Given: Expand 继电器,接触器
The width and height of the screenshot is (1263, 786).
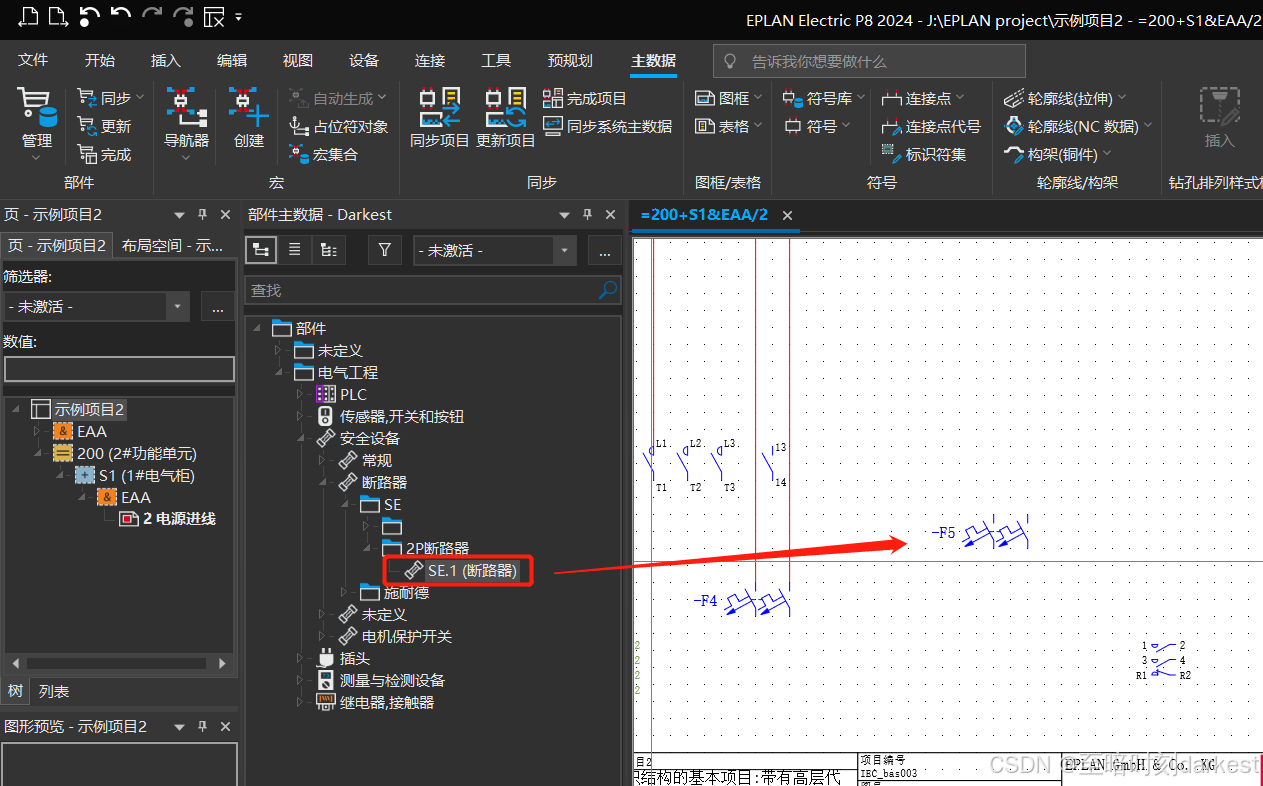Looking at the screenshot, I should coord(300,703).
